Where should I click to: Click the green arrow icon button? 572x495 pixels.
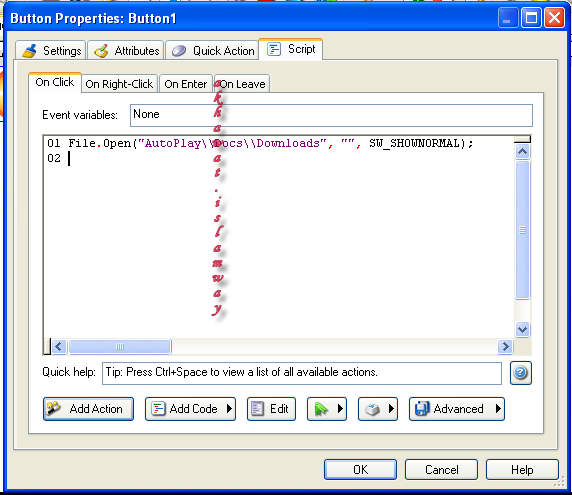[321, 409]
